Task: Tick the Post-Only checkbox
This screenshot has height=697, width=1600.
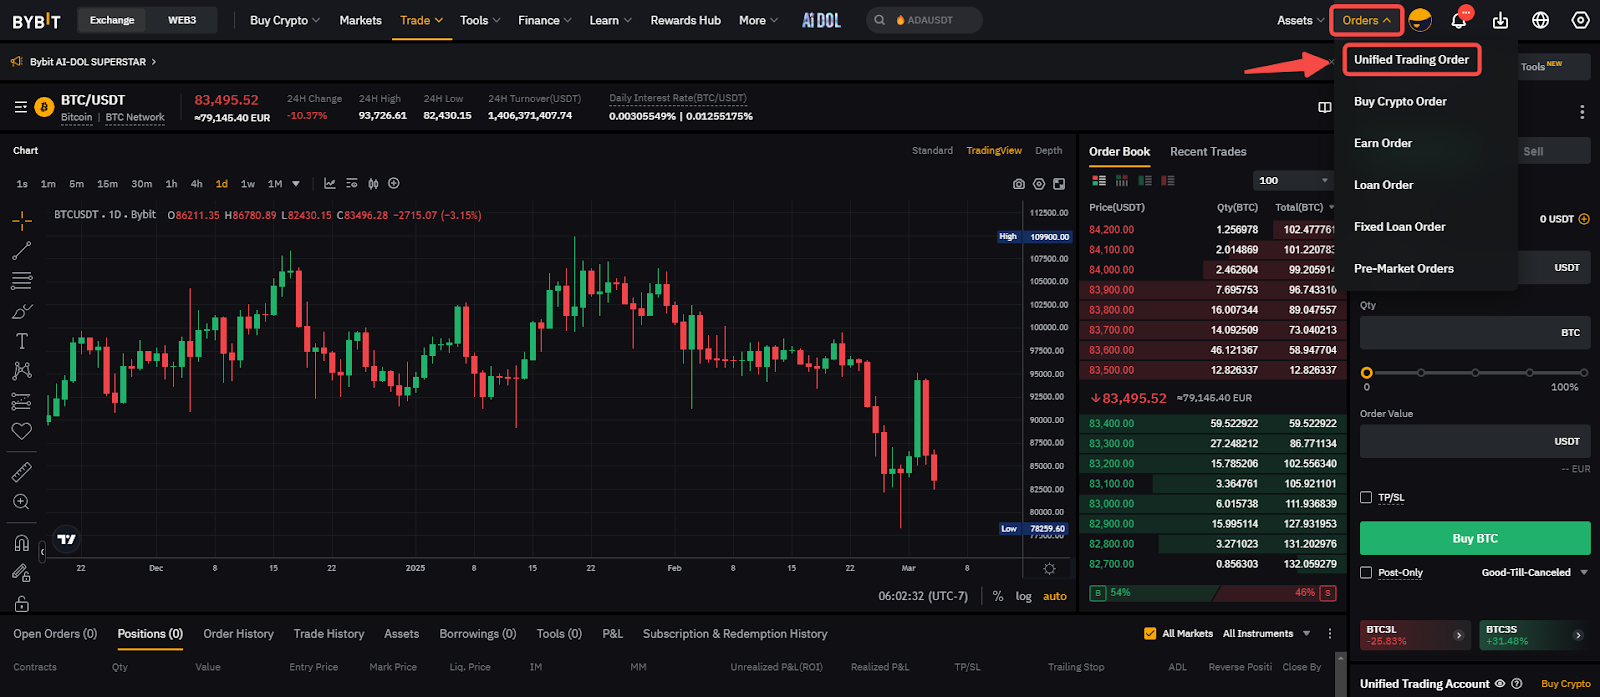Action: pos(1366,573)
